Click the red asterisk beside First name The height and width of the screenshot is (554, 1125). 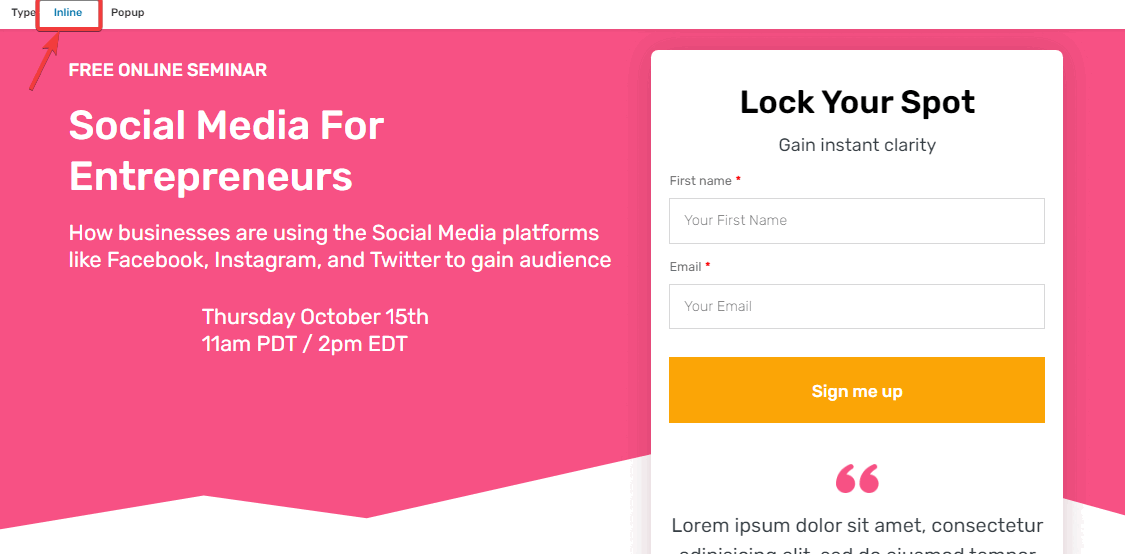[x=738, y=179]
